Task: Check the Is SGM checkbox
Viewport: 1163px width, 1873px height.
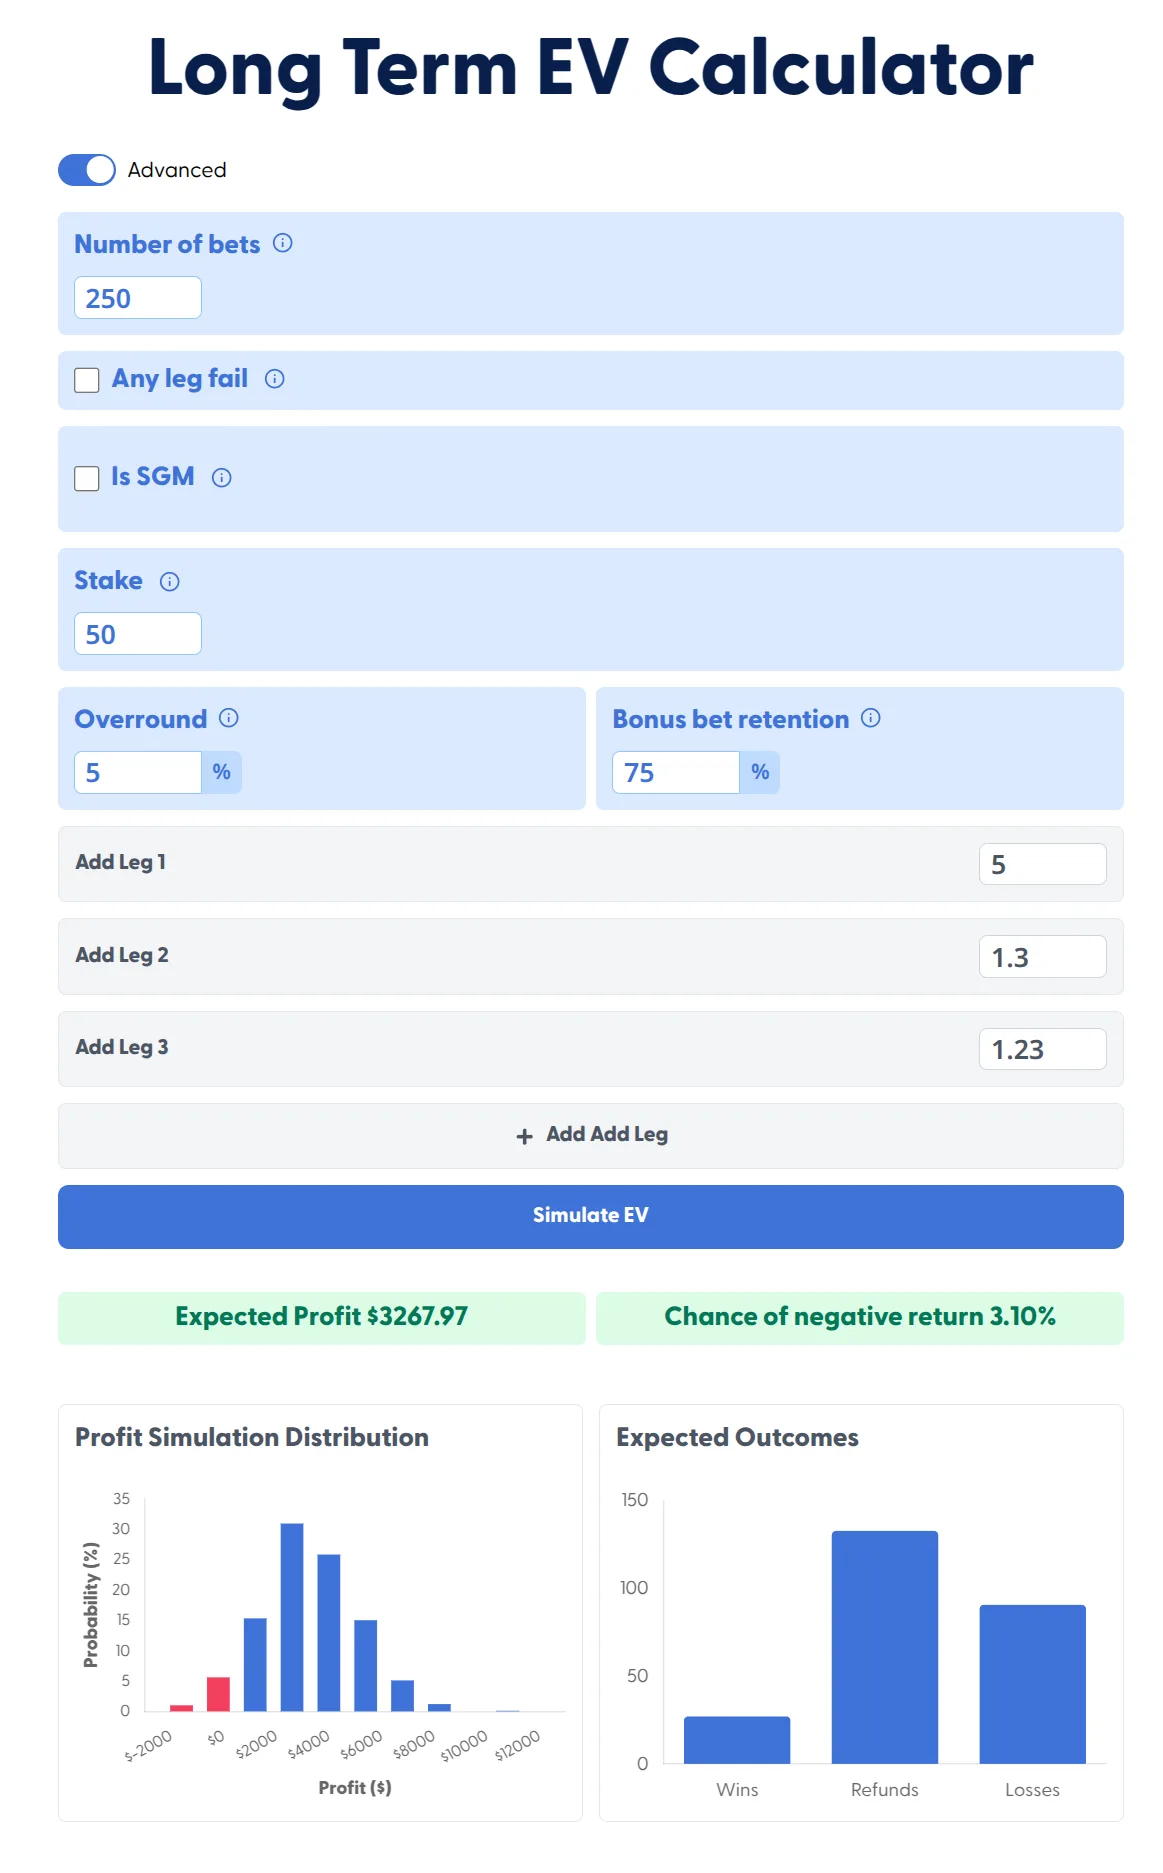Action: [x=85, y=477]
